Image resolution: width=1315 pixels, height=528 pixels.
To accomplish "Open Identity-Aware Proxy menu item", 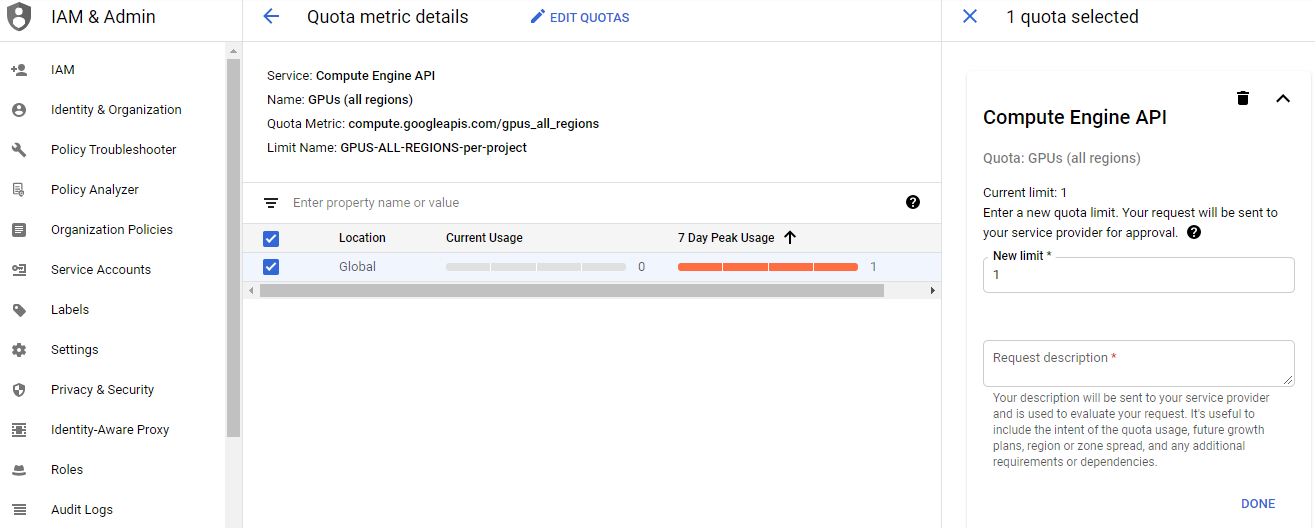I will [x=110, y=430].
